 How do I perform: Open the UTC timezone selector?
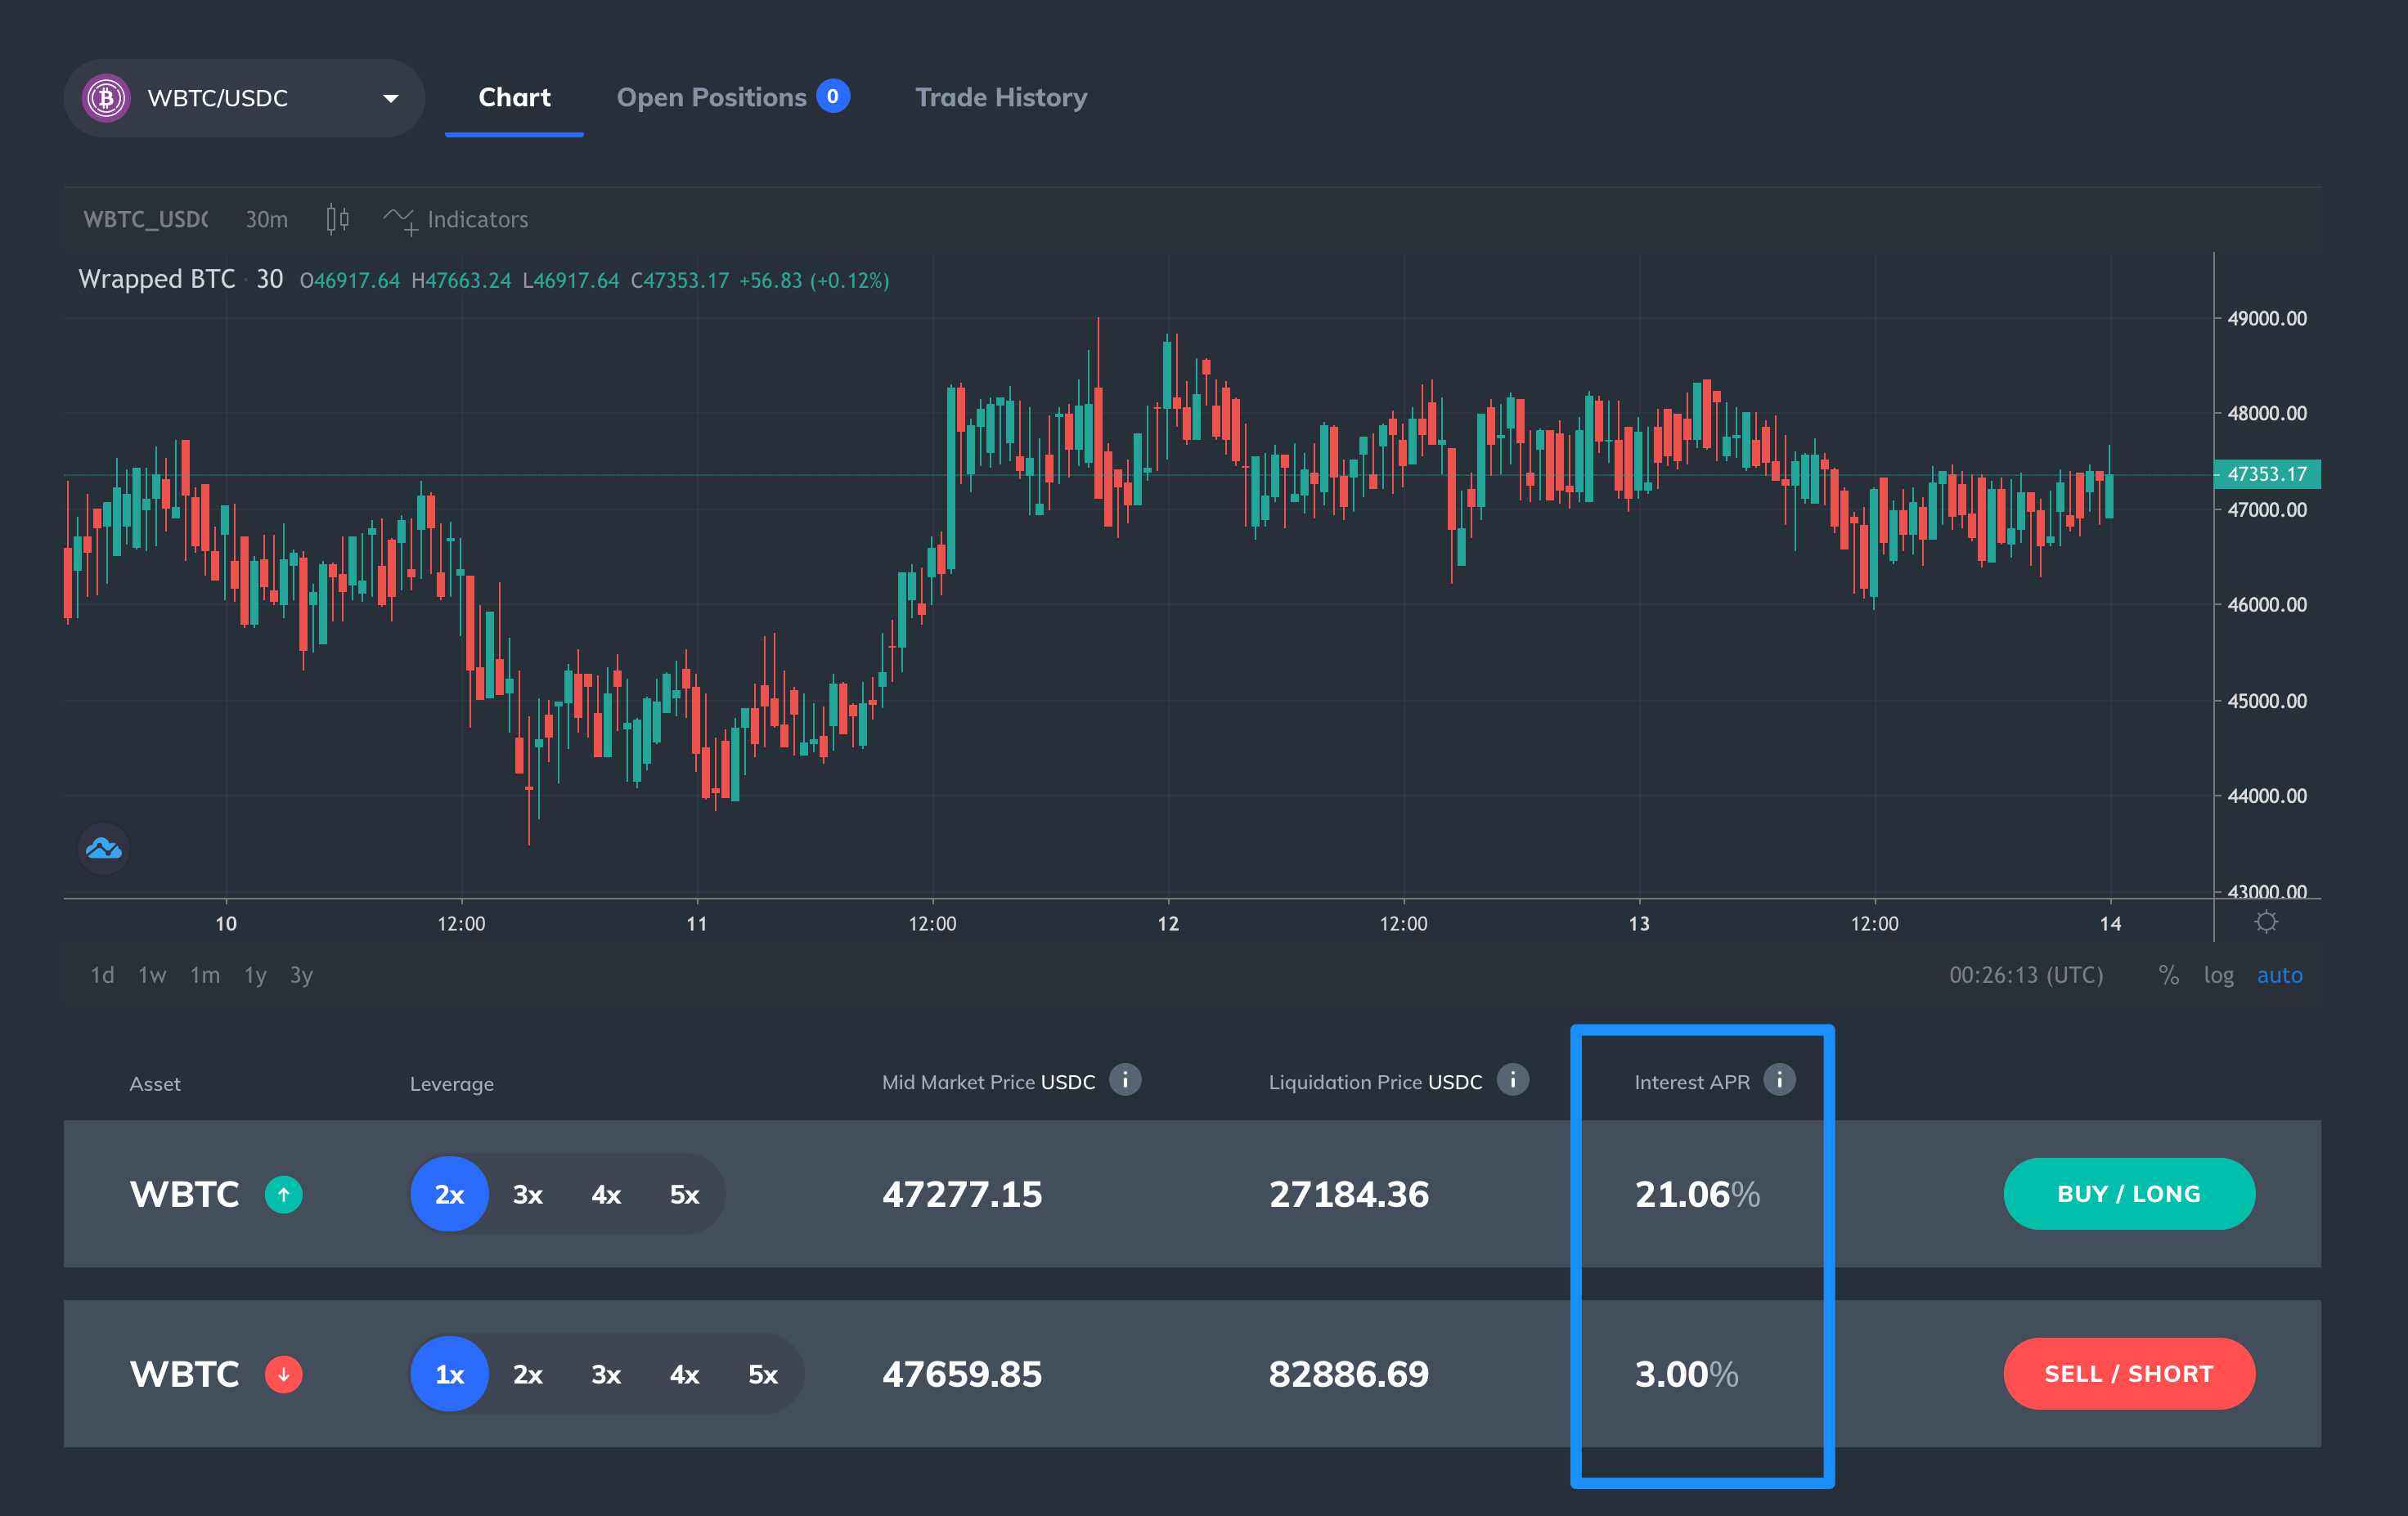click(2025, 975)
